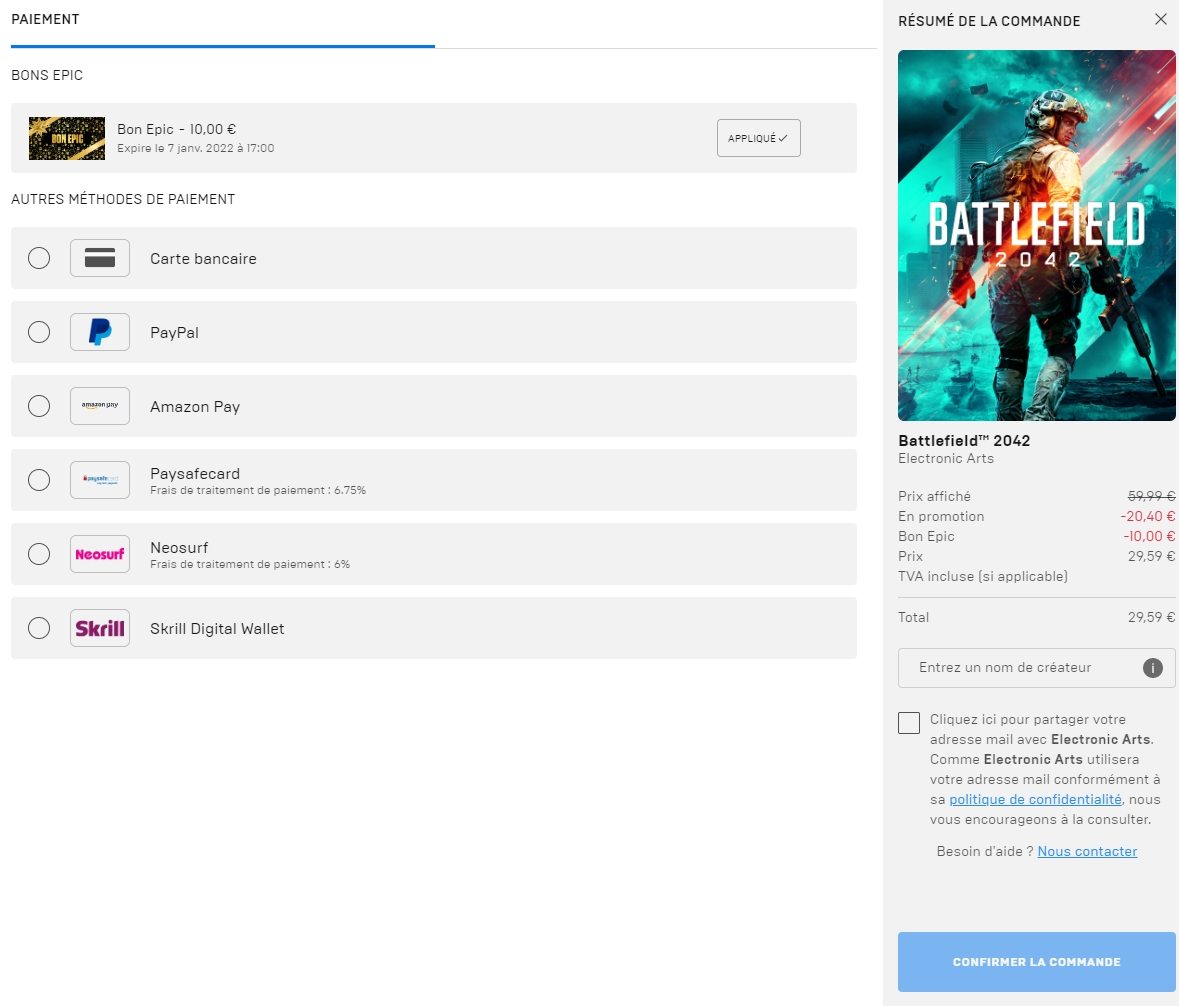
Task: Click the Carte bancaire label
Action: (x=203, y=259)
